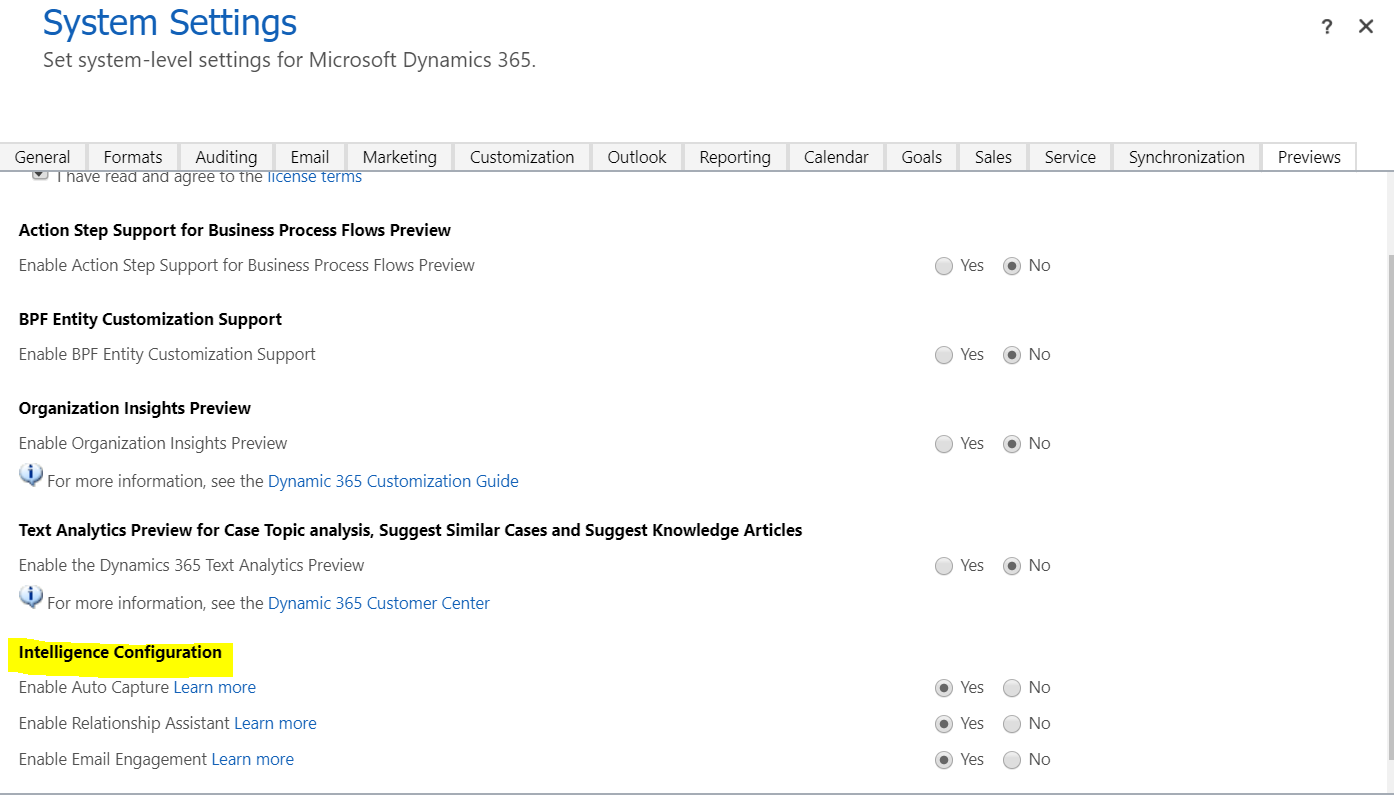The width and height of the screenshot is (1394, 799).
Task: Go to the Synchronization tab
Action: tap(1186, 157)
